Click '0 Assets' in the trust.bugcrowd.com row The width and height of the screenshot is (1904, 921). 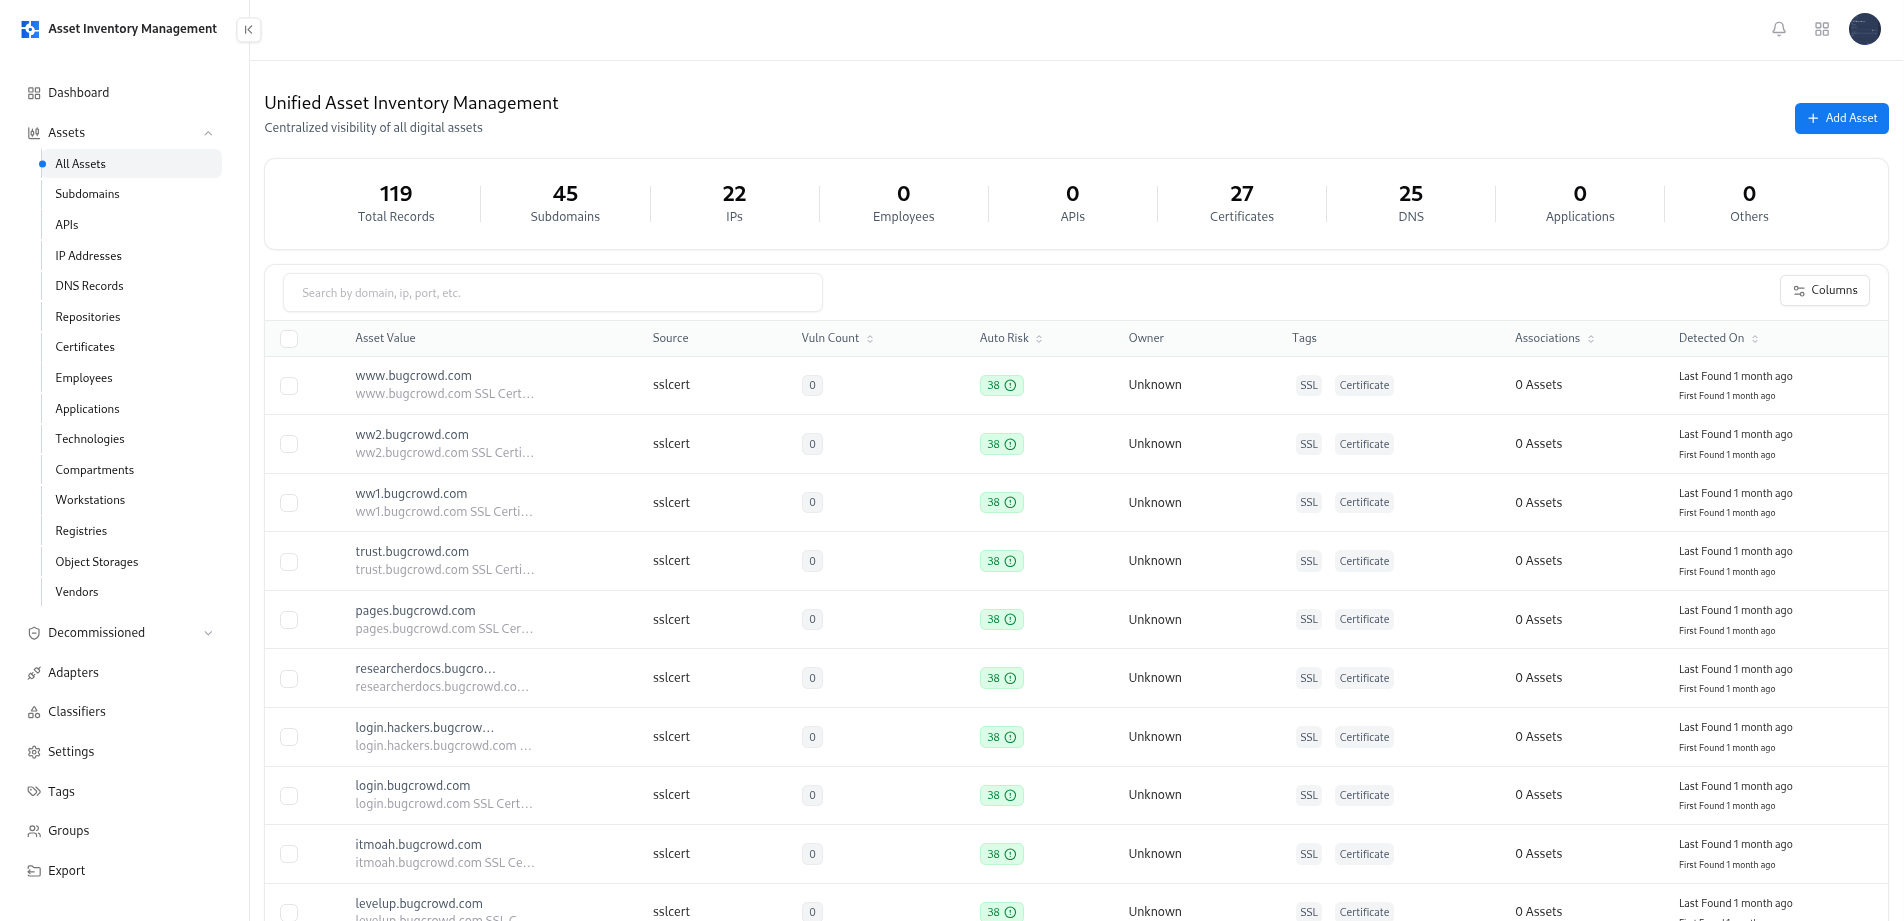click(1538, 561)
